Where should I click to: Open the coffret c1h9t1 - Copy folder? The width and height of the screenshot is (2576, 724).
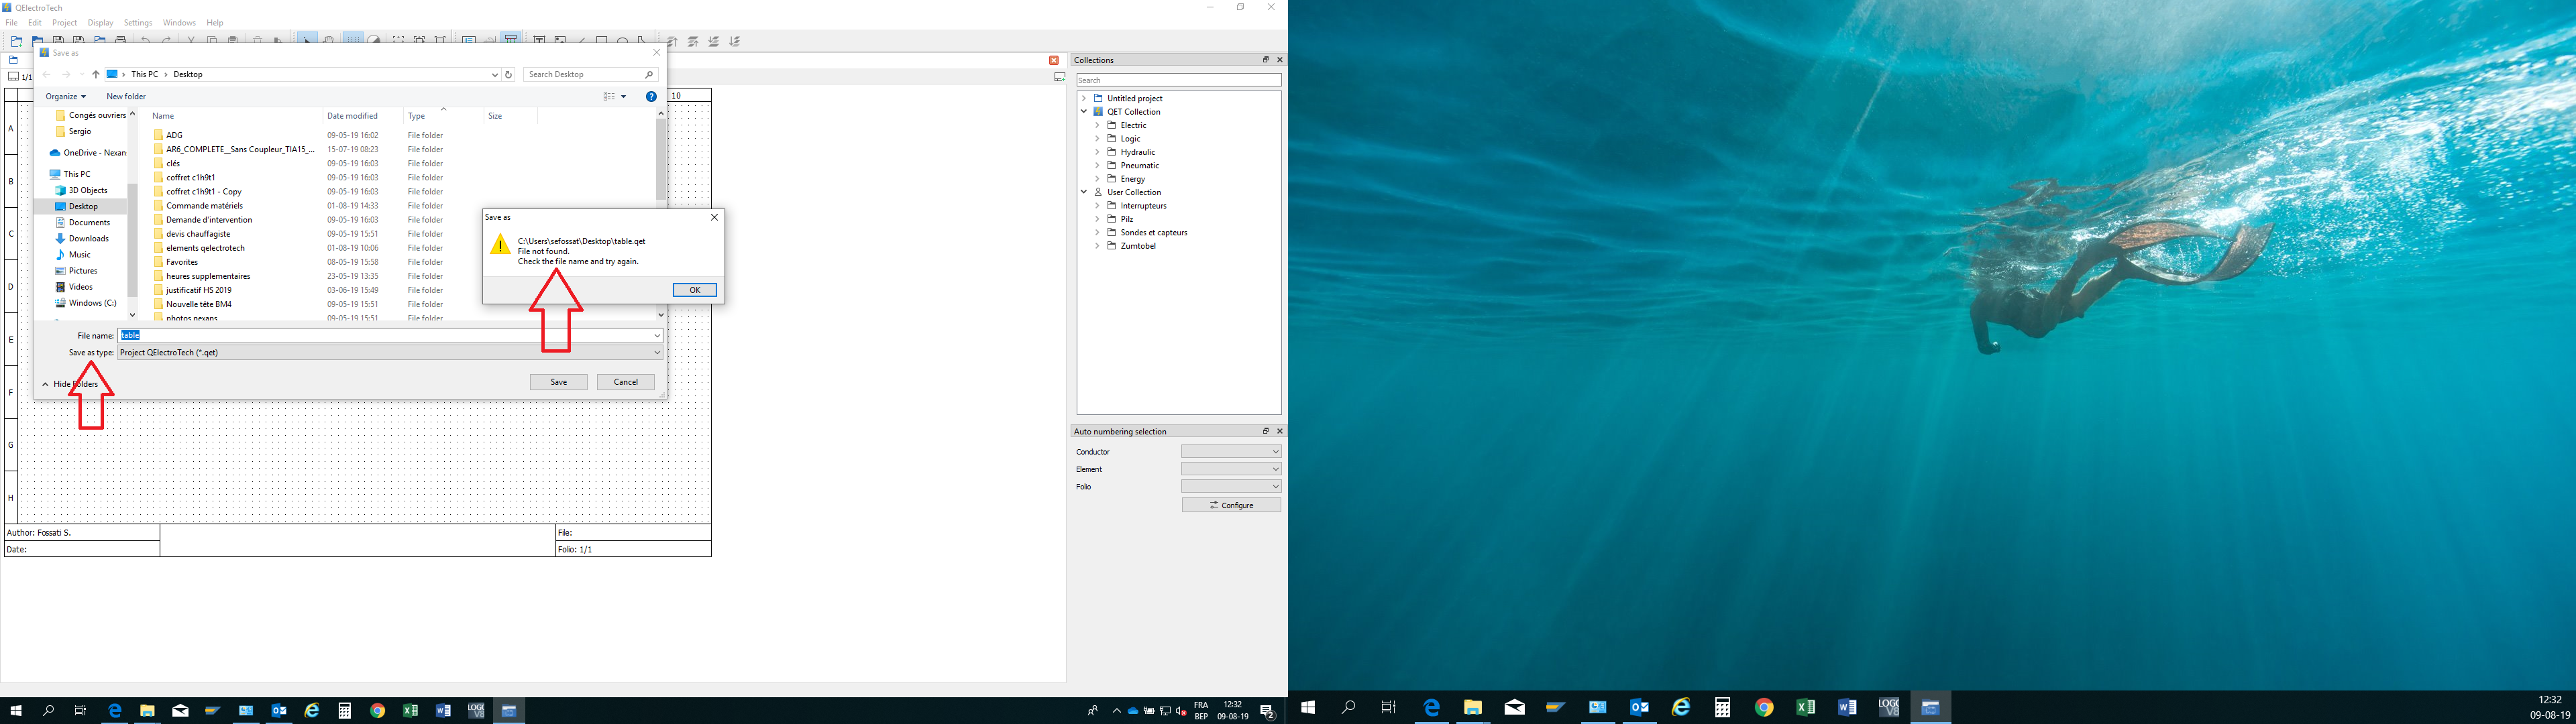click(x=204, y=191)
